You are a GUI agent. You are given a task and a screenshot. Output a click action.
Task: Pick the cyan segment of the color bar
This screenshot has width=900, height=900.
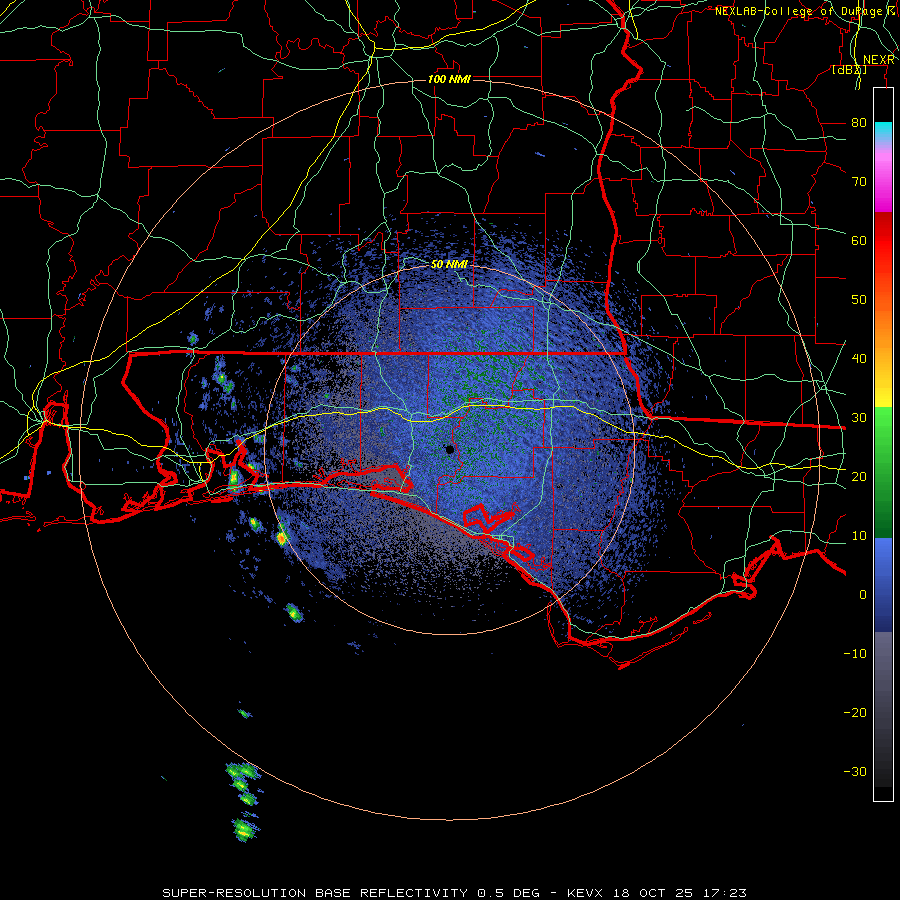click(x=883, y=133)
